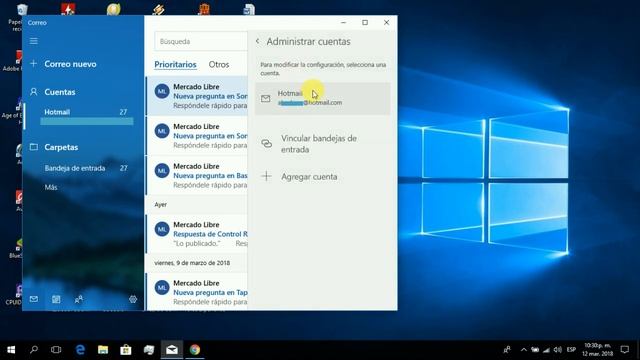Click Vincular bandejas de entrada option
Screen dimensions: 640x360
tap(322, 144)
